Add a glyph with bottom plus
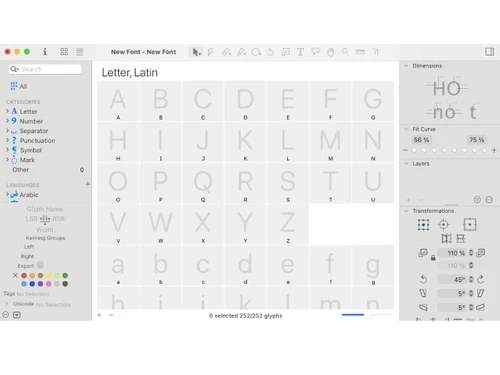The height and width of the screenshot is (375, 500). tap(99, 315)
